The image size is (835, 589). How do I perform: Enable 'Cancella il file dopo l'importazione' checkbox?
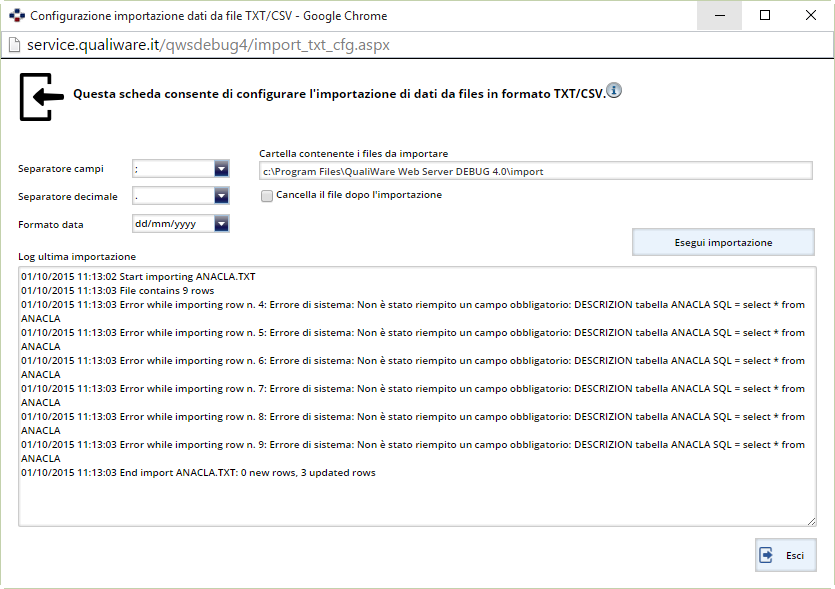[x=267, y=196]
